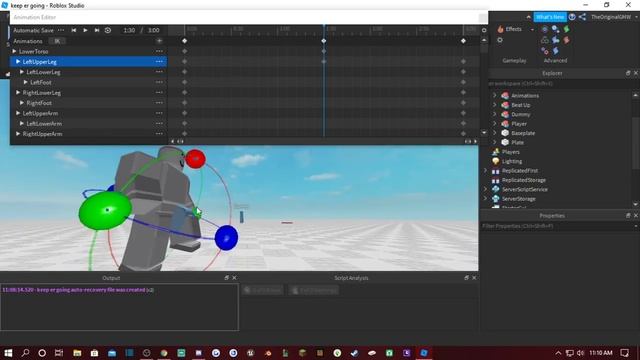640x360 pixels.
Task: Click the Properties filter field
Action: (560, 226)
